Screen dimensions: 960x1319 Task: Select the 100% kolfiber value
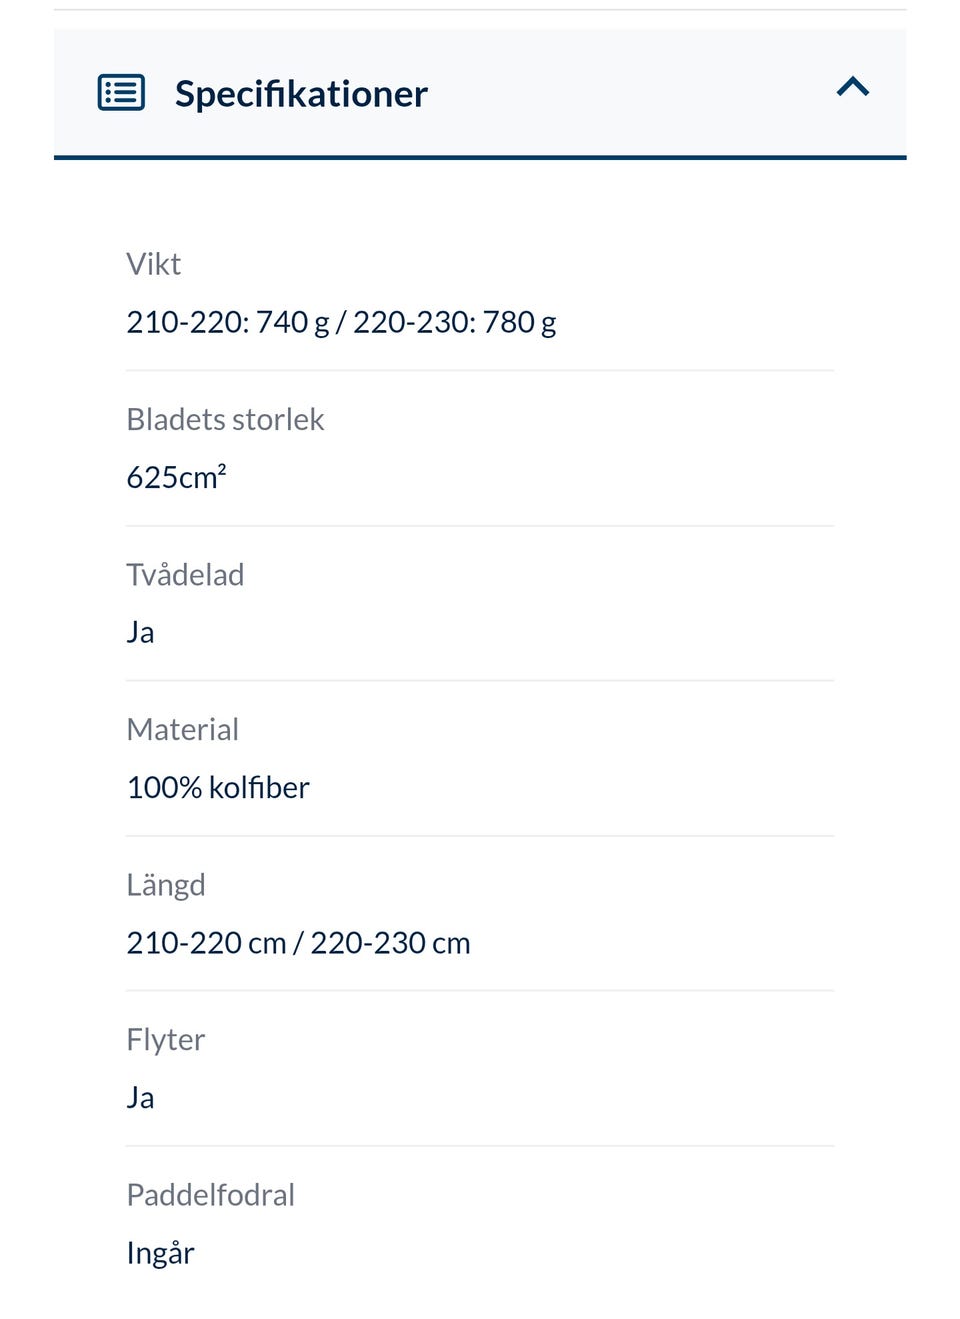pyautogui.click(x=218, y=787)
